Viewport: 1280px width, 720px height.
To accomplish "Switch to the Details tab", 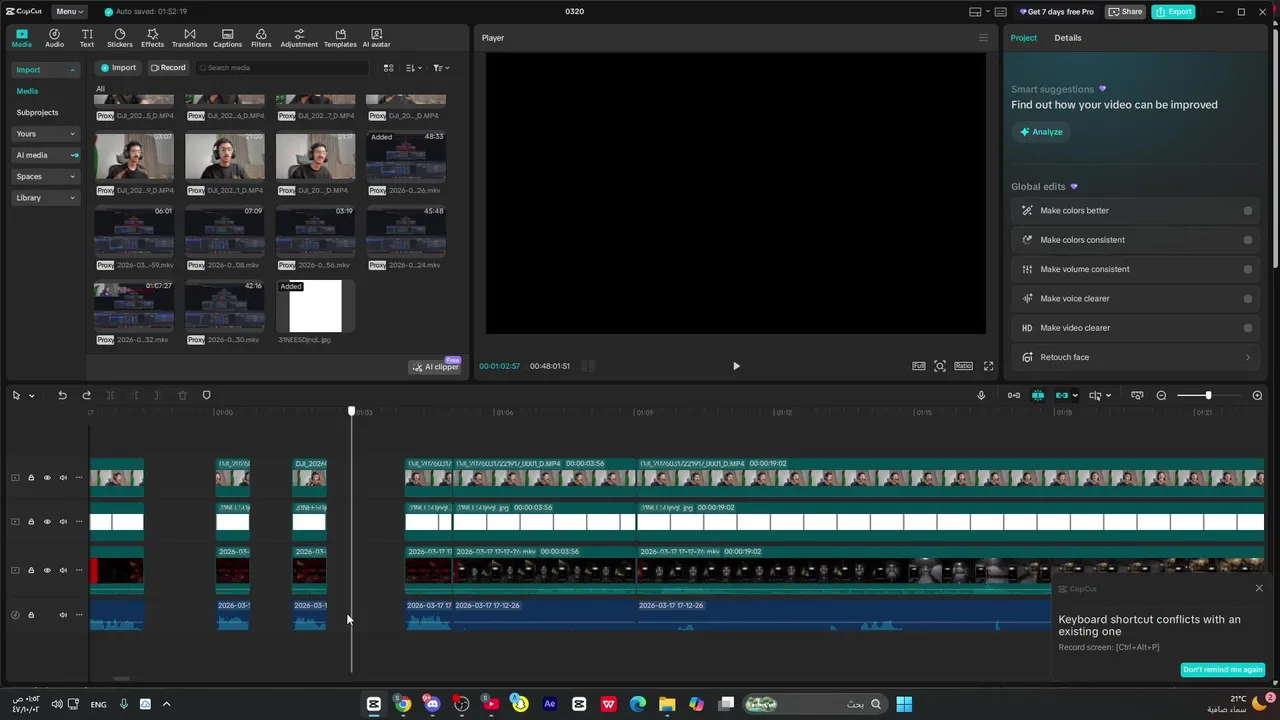I will [1067, 38].
